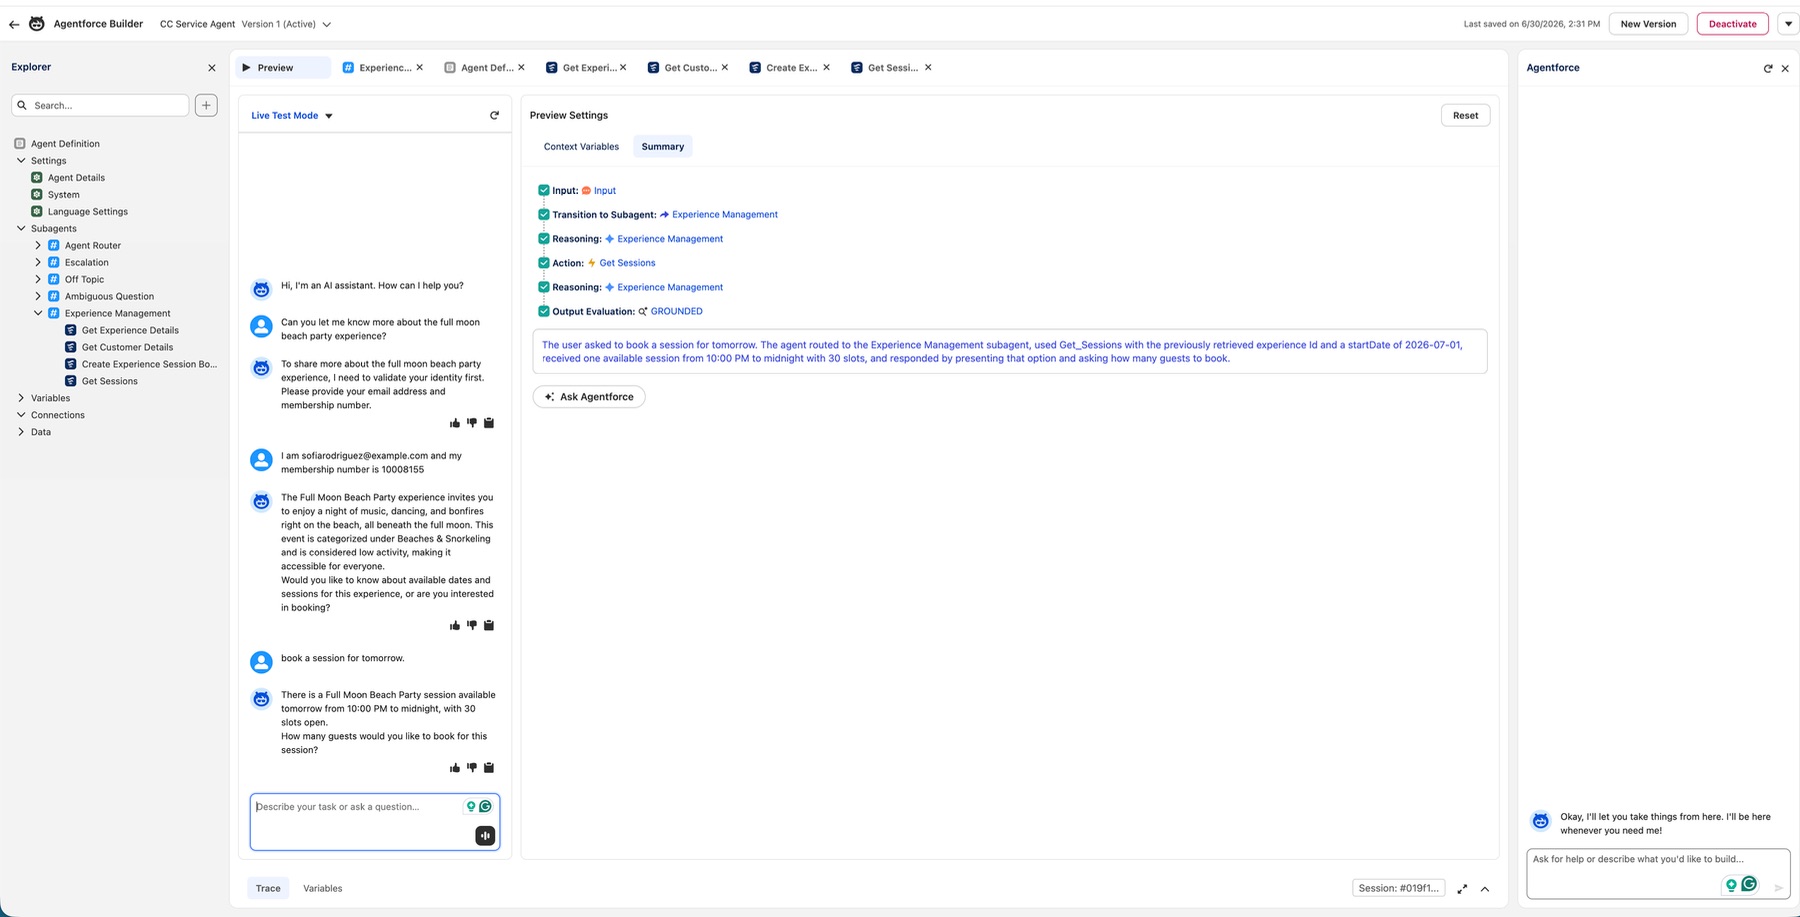
Task: Open Get Experience Details action
Action: coord(129,330)
